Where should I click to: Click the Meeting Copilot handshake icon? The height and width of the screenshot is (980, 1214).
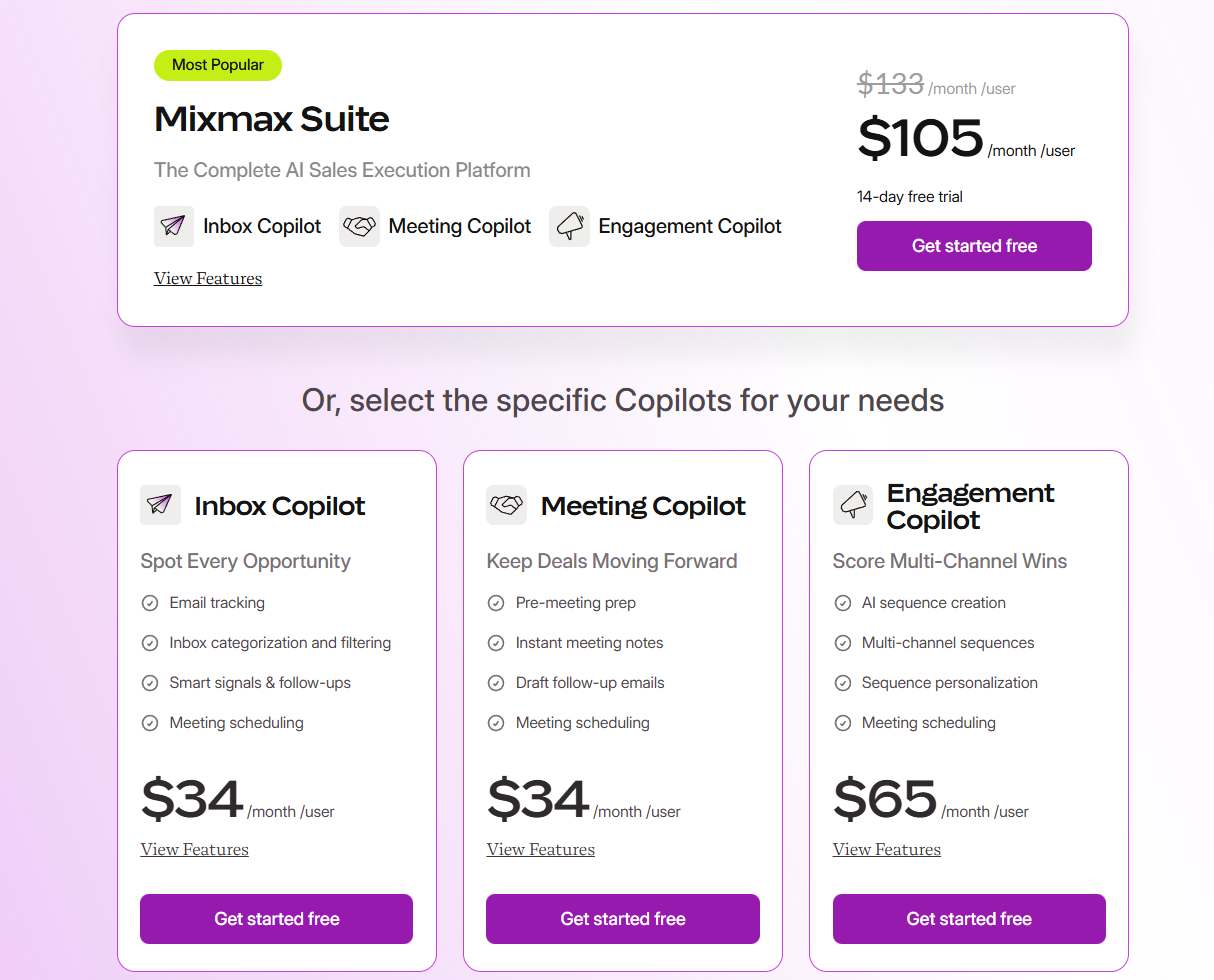click(x=360, y=226)
